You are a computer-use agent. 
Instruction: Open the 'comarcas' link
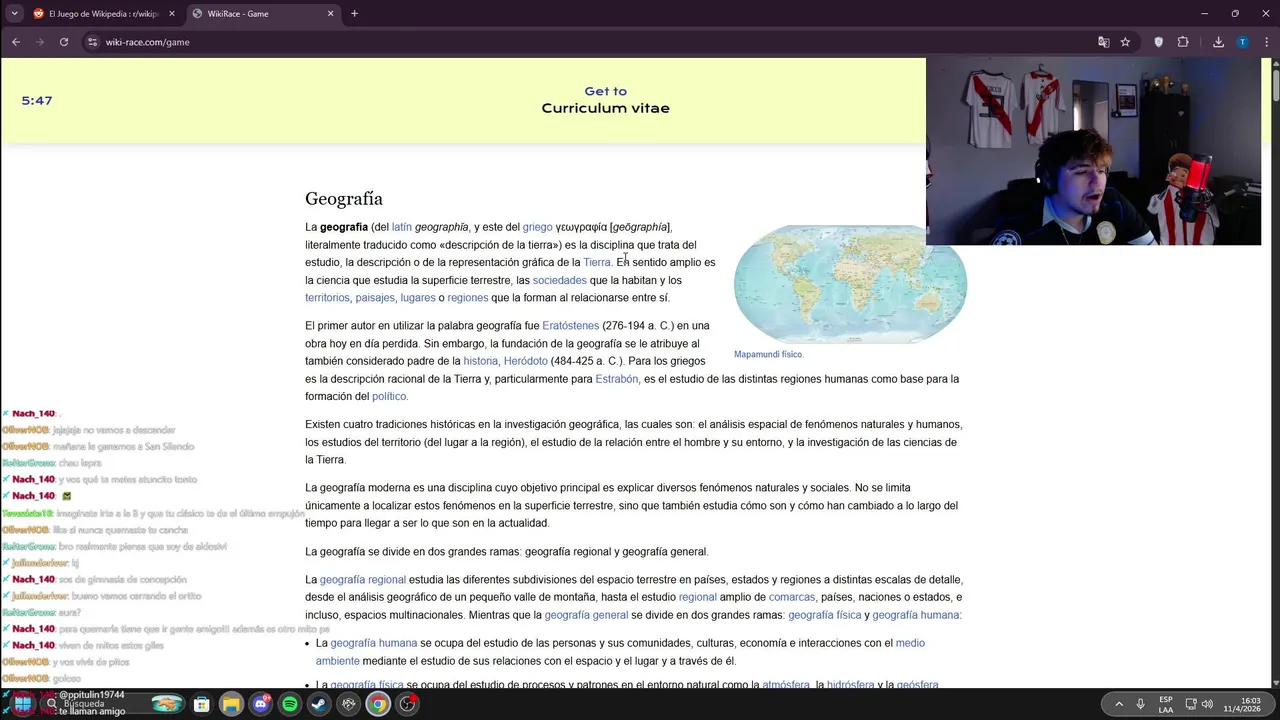[791, 597]
